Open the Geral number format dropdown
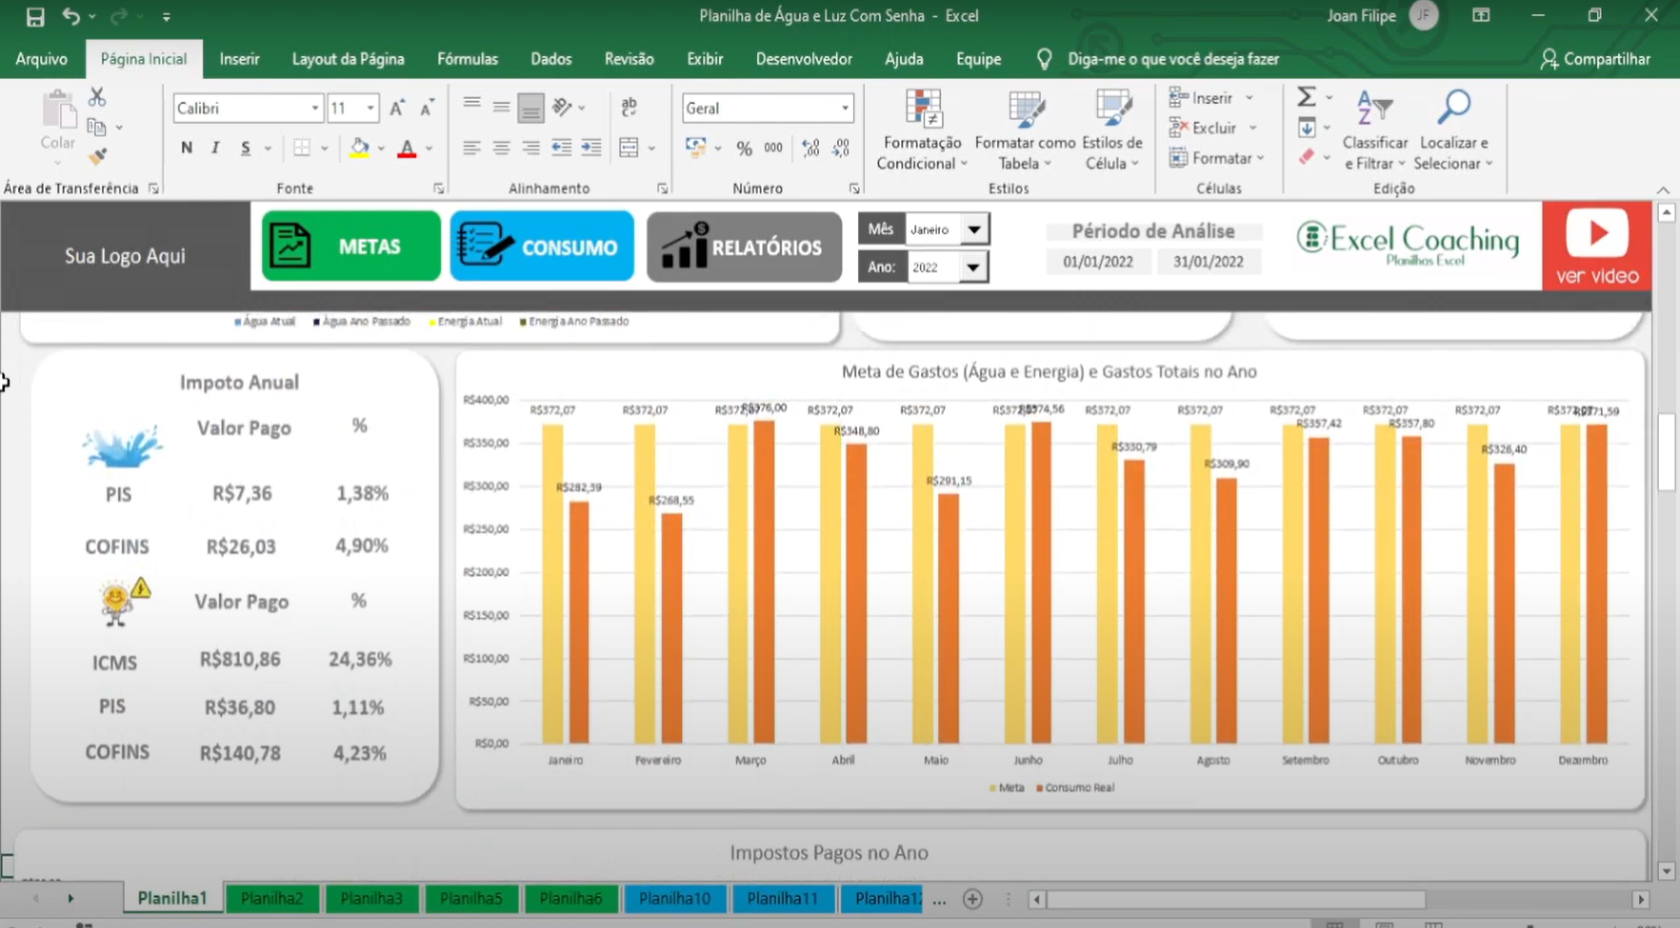The height and width of the screenshot is (928, 1680). 845,108
